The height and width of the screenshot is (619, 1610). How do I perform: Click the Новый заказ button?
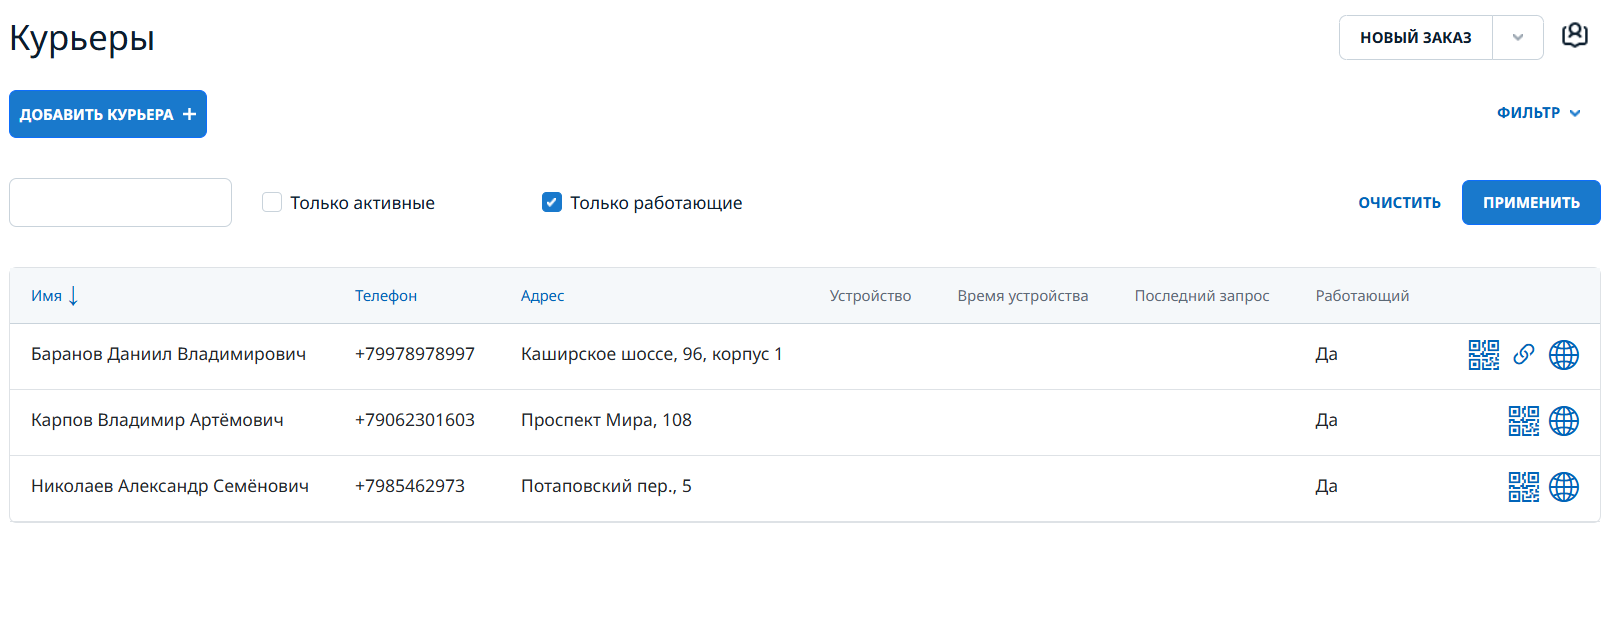tap(1415, 38)
